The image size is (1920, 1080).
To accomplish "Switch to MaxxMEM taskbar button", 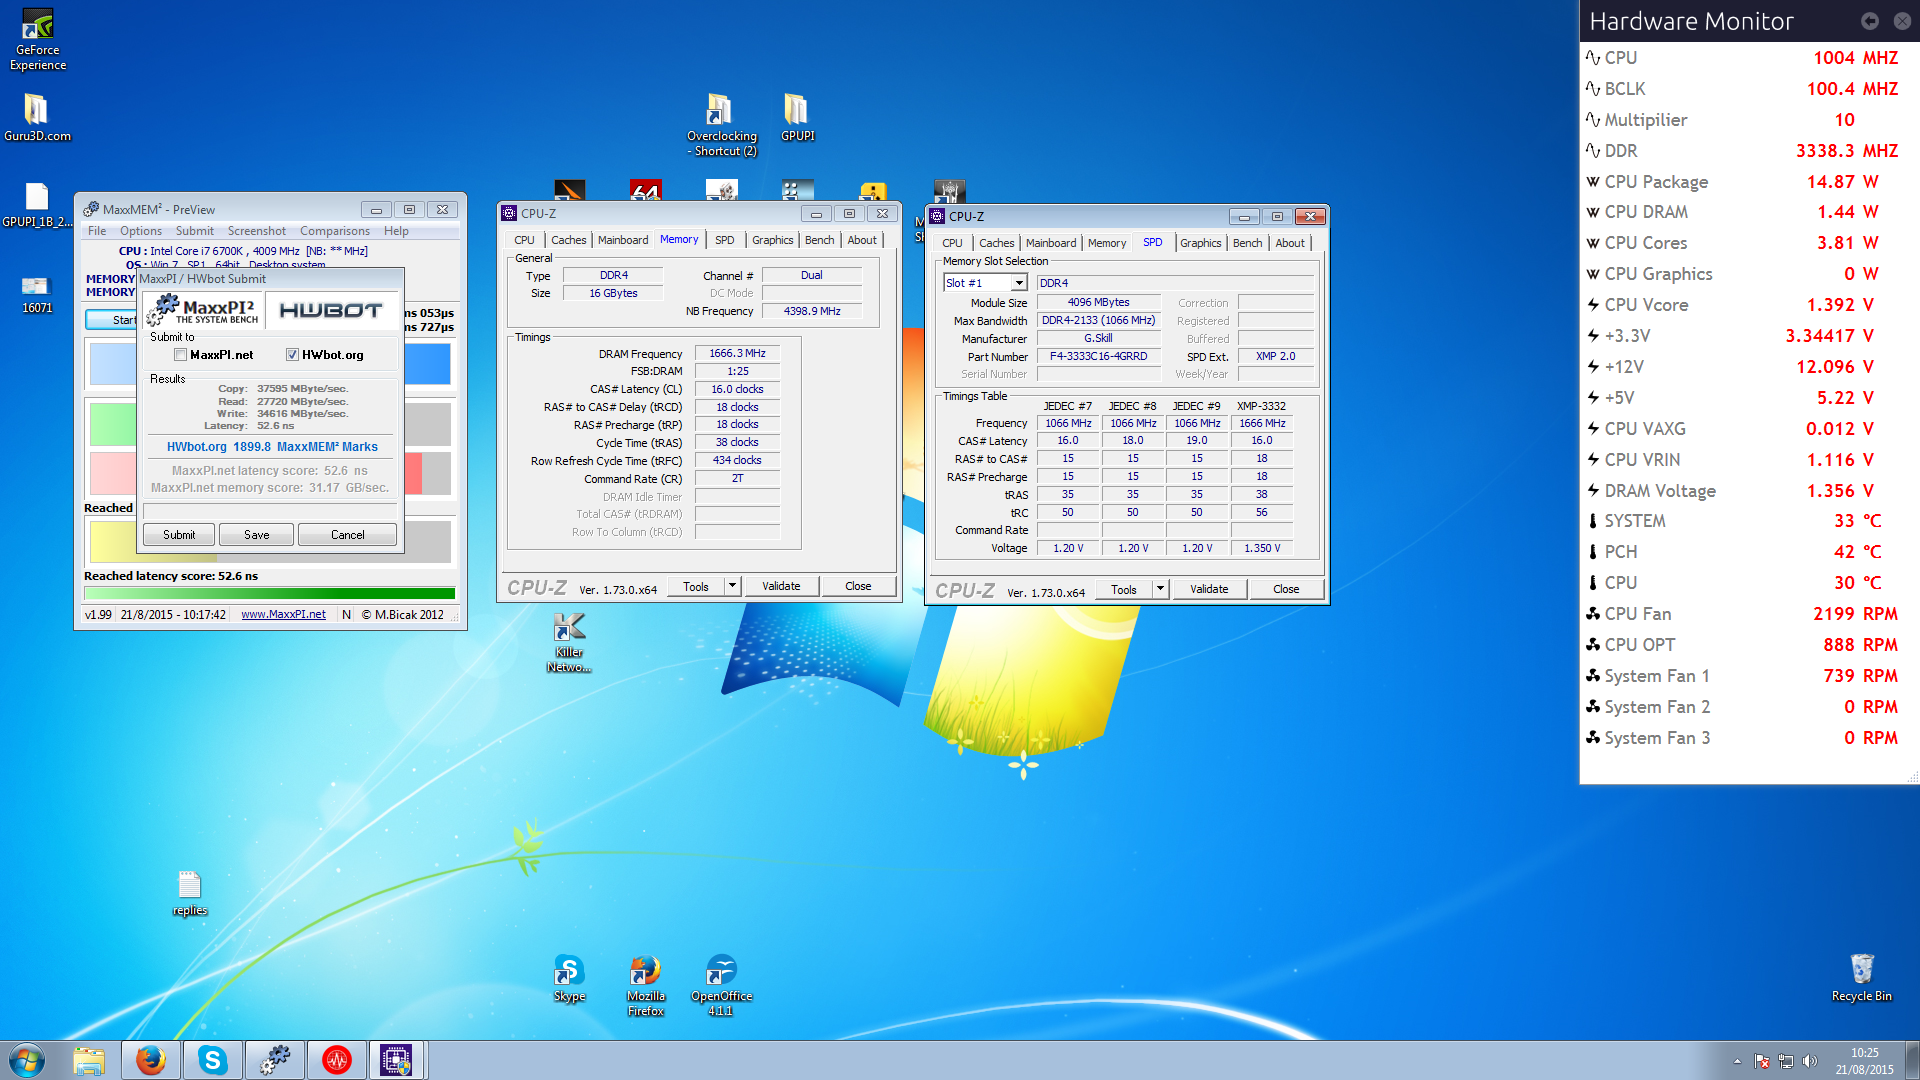I will [275, 1060].
